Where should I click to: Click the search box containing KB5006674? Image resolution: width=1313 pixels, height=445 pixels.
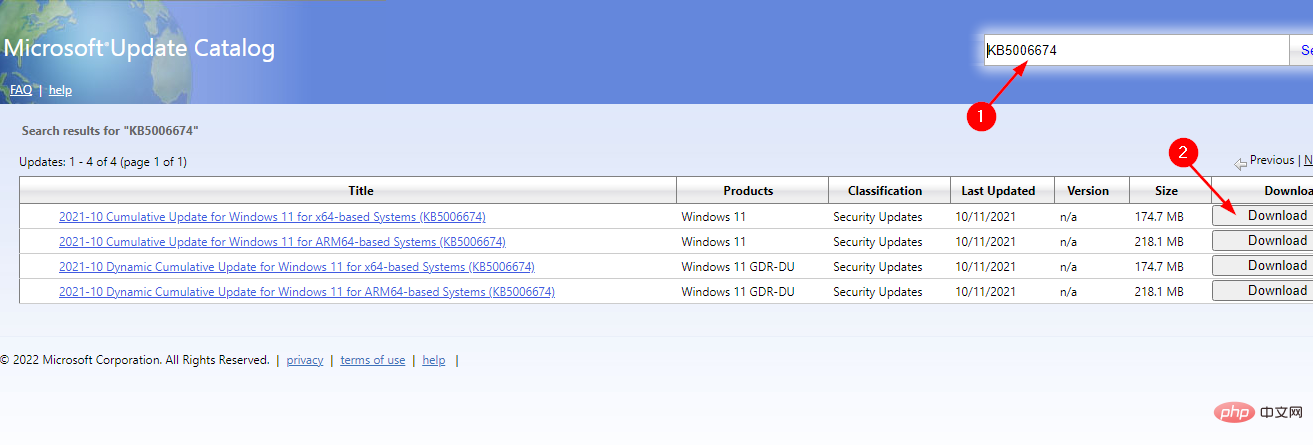pos(1136,50)
